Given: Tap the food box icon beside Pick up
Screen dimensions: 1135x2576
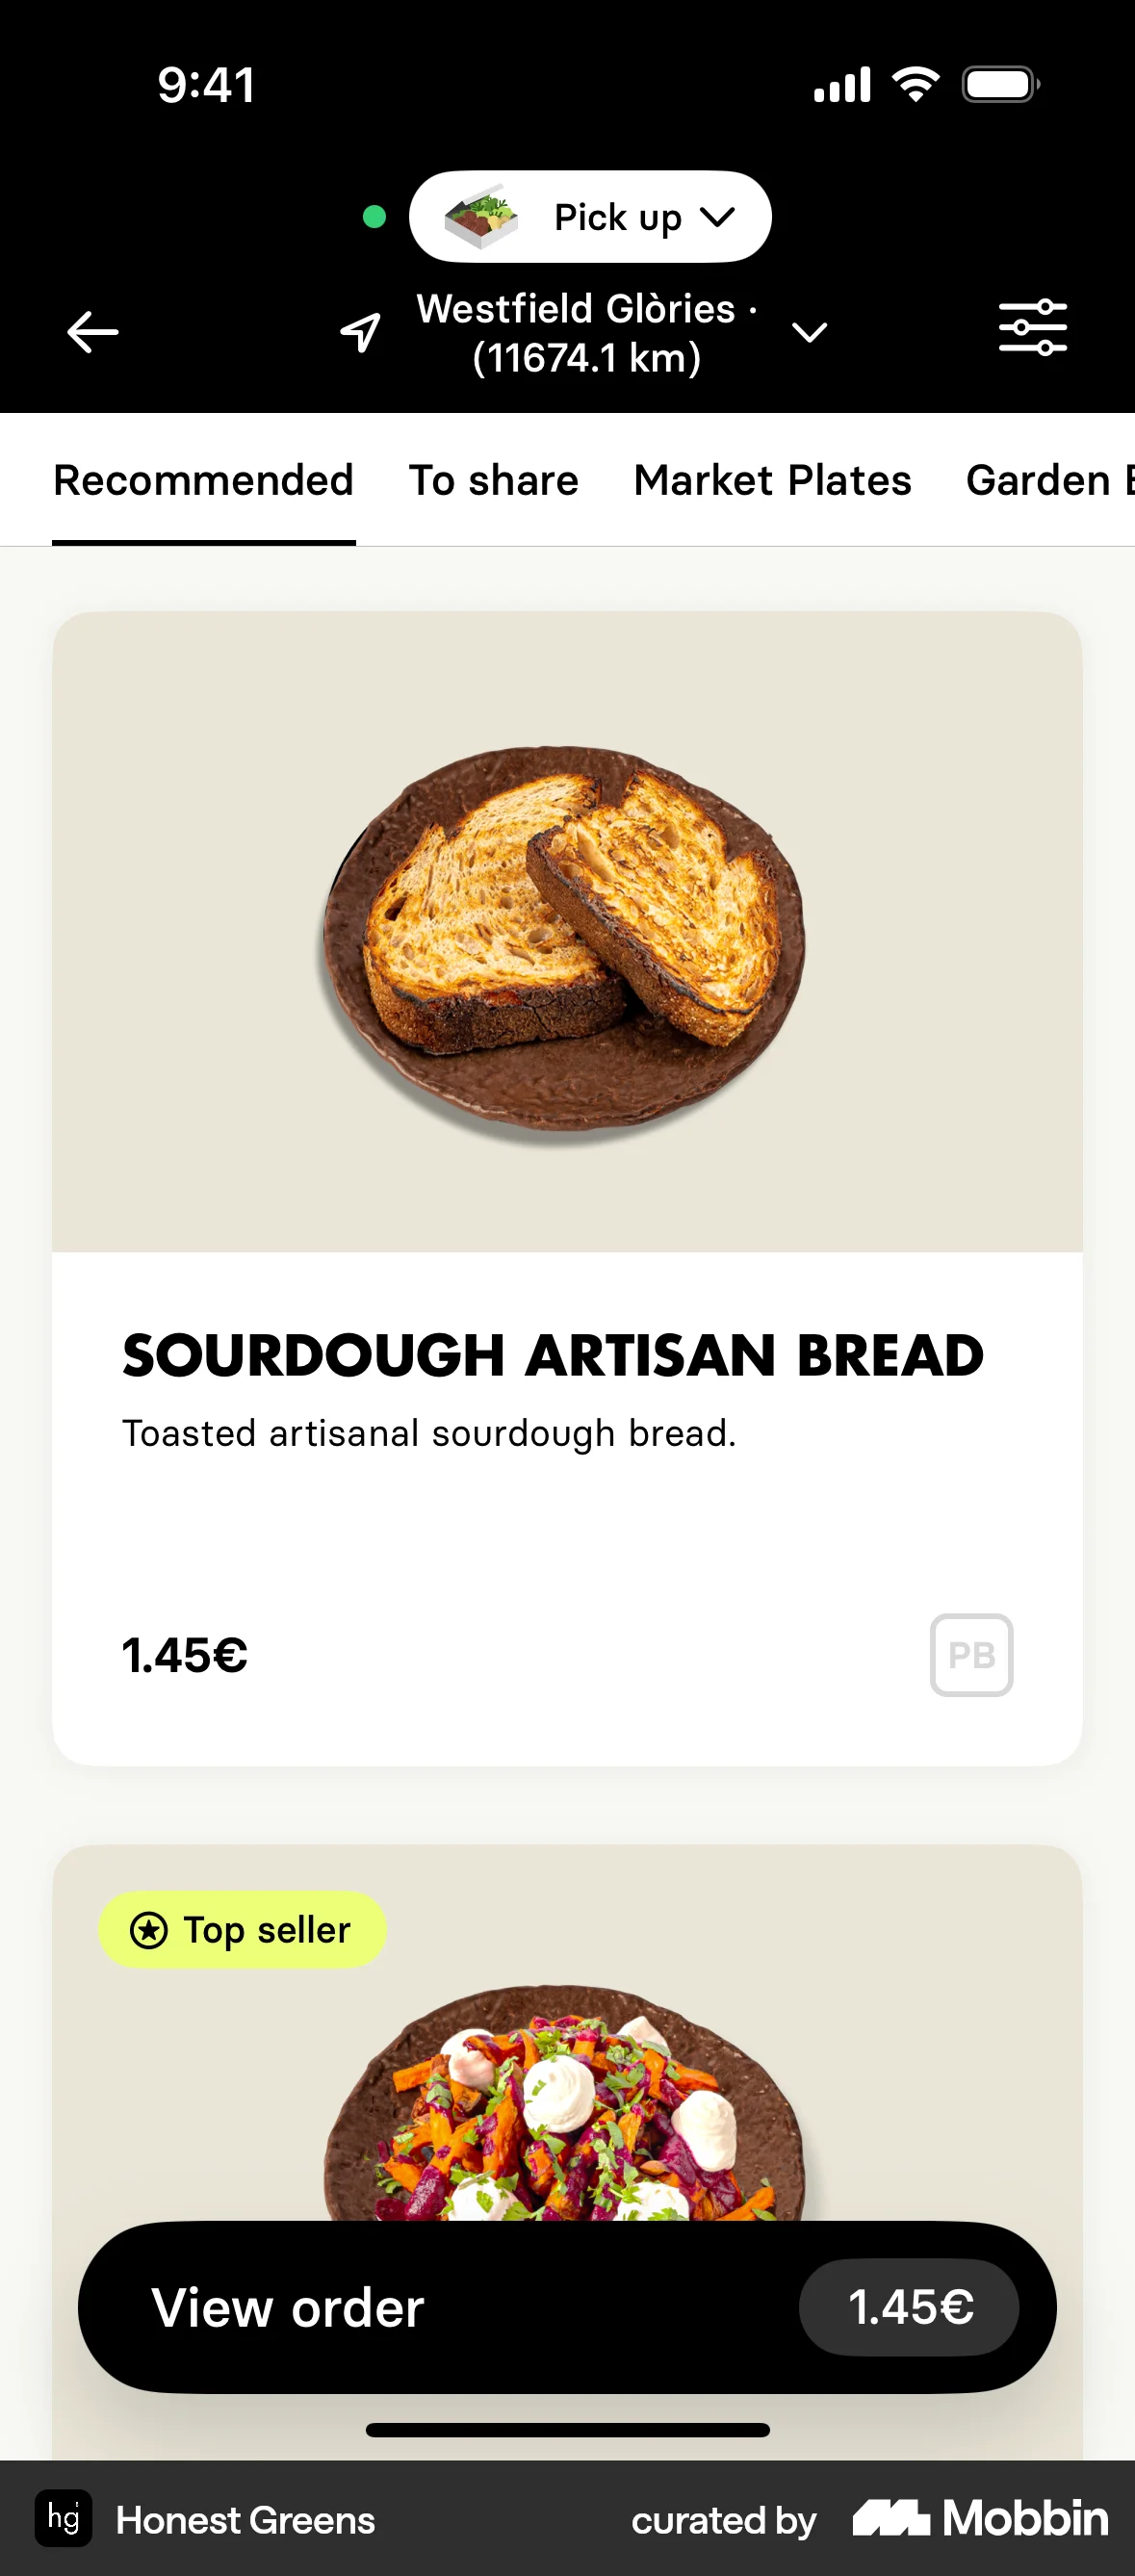Looking at the screenshot, I should coord(481,217).
